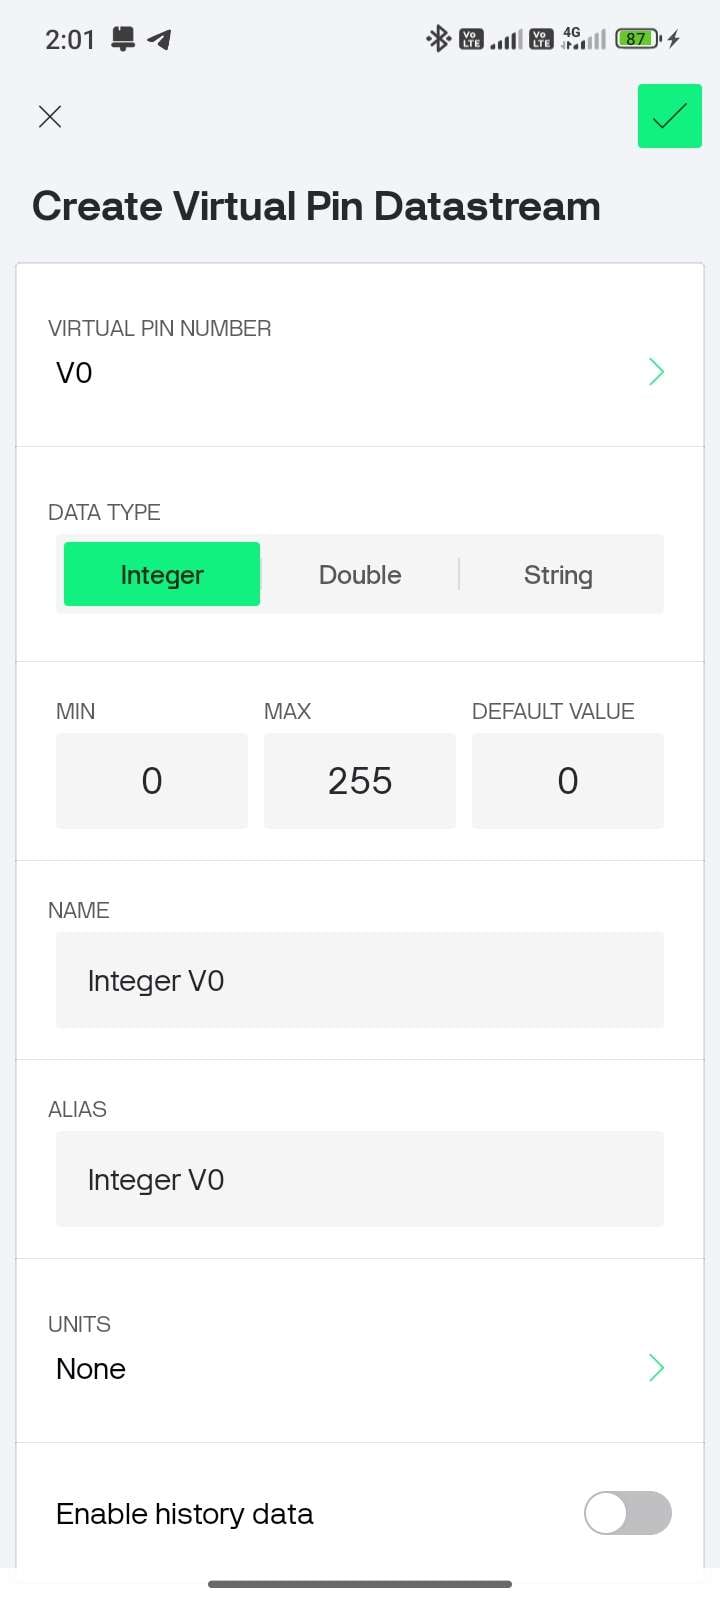Select String data type

558,574
